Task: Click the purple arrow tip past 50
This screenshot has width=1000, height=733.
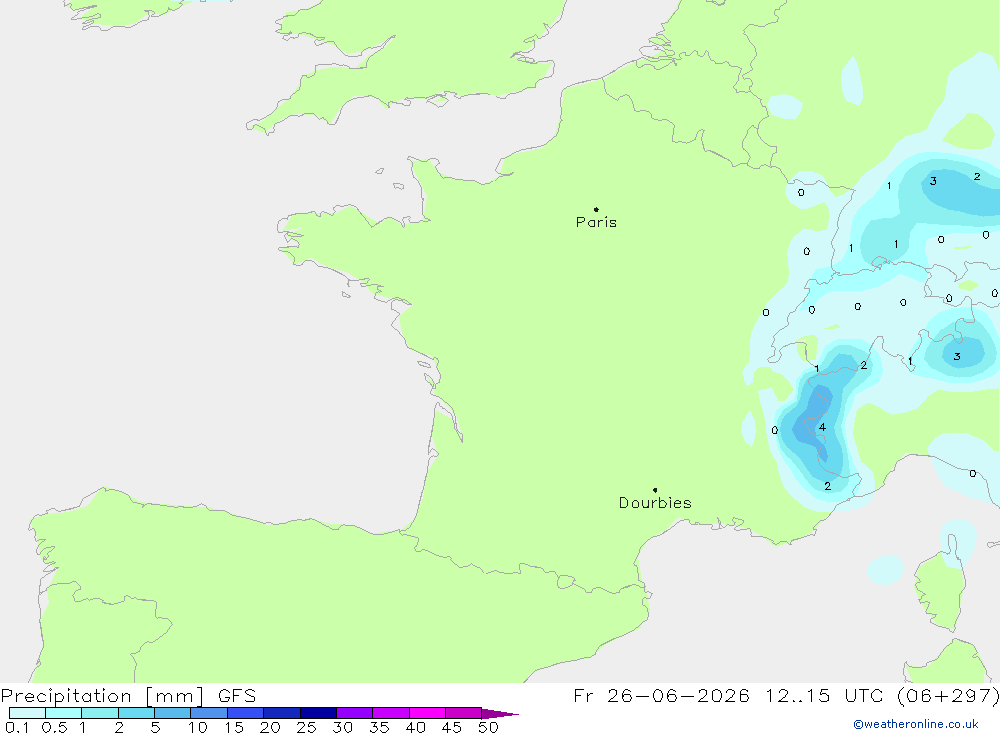Action: pyautogui.click(x=501, y=714)
